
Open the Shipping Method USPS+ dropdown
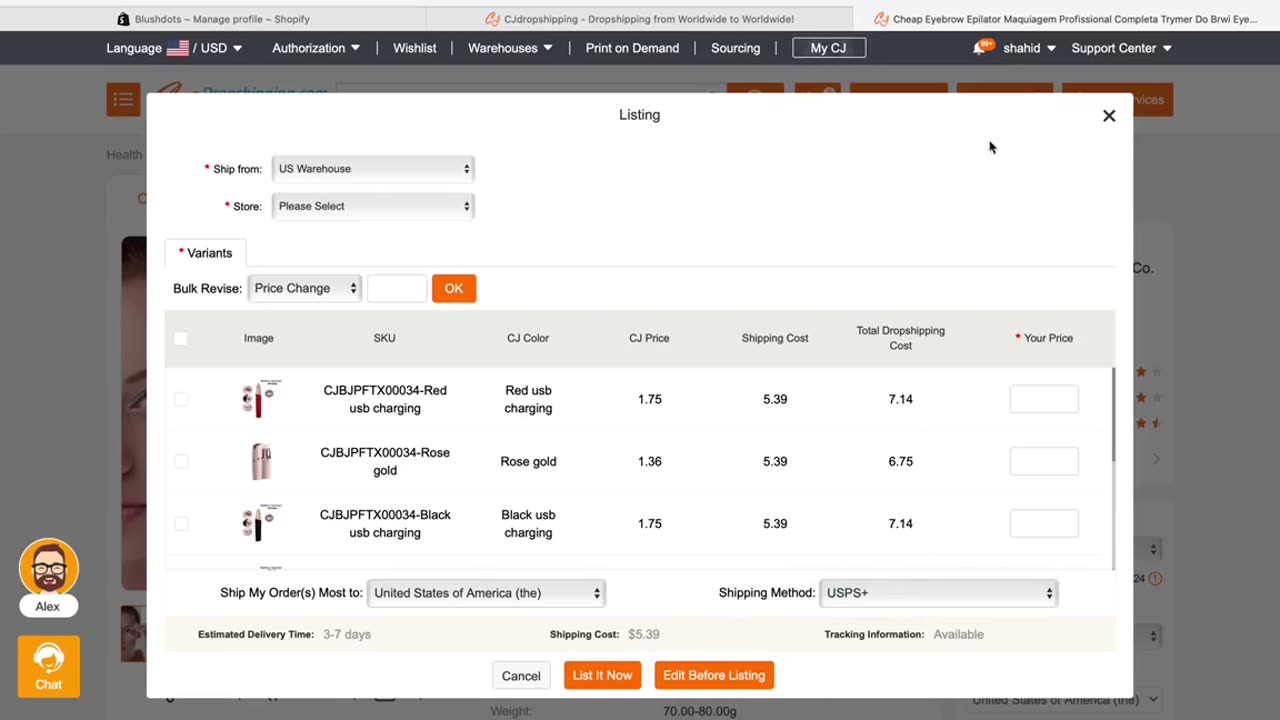click(938, 593)
